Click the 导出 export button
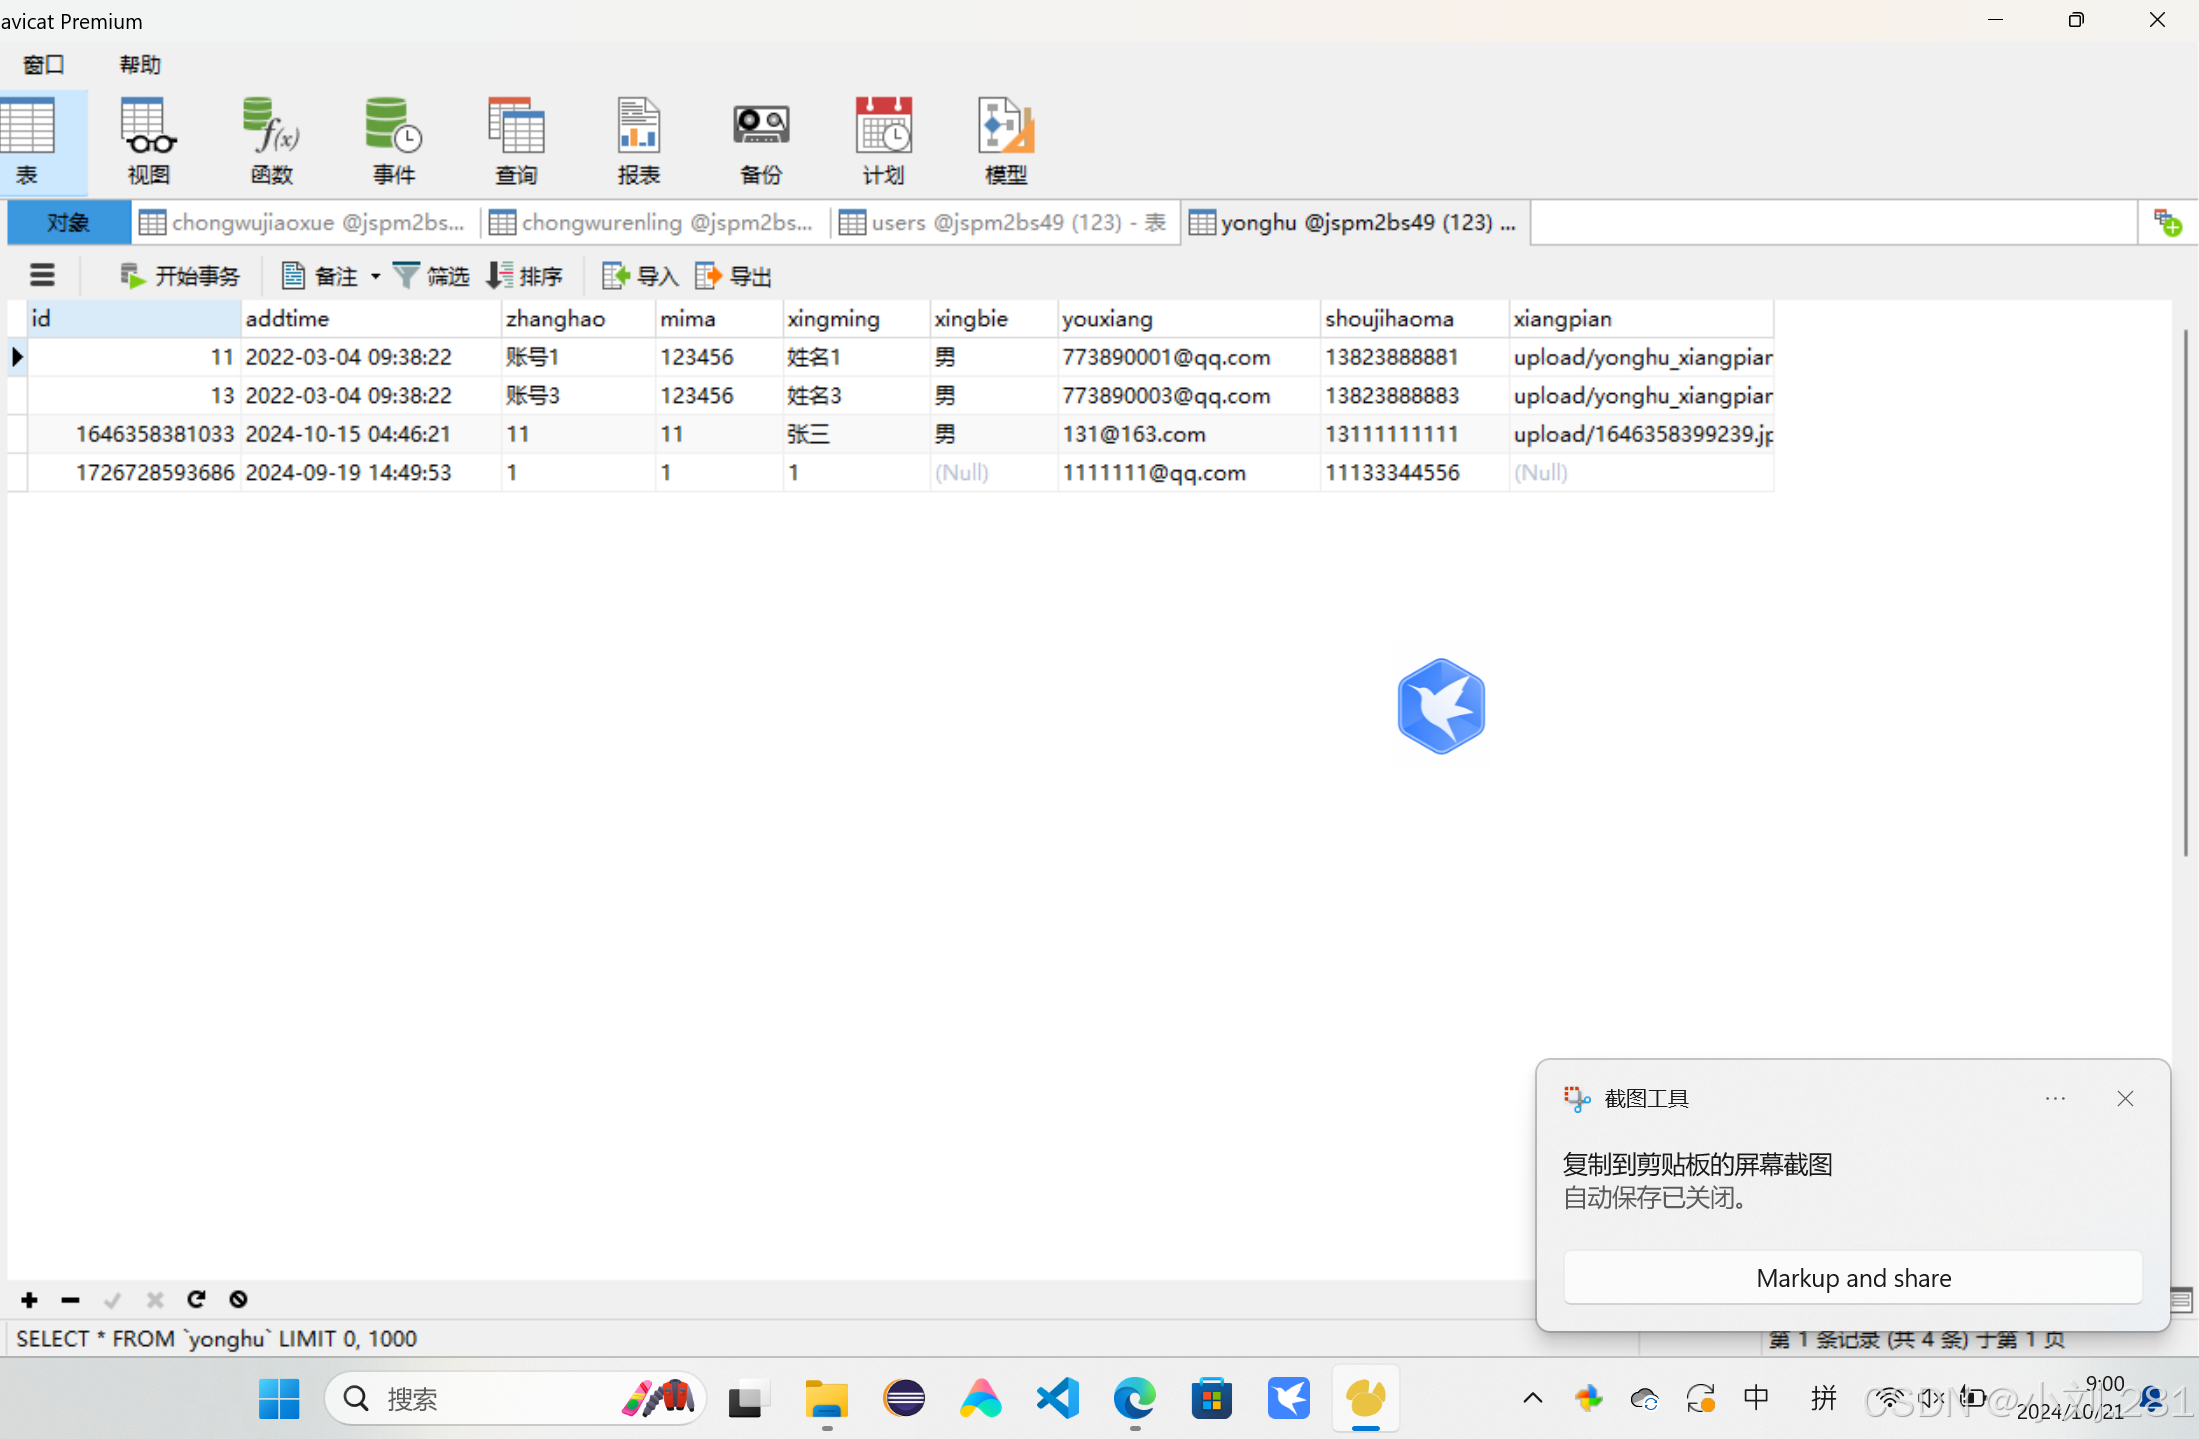Screen dimensions: 2199x1439 (734, 276)
